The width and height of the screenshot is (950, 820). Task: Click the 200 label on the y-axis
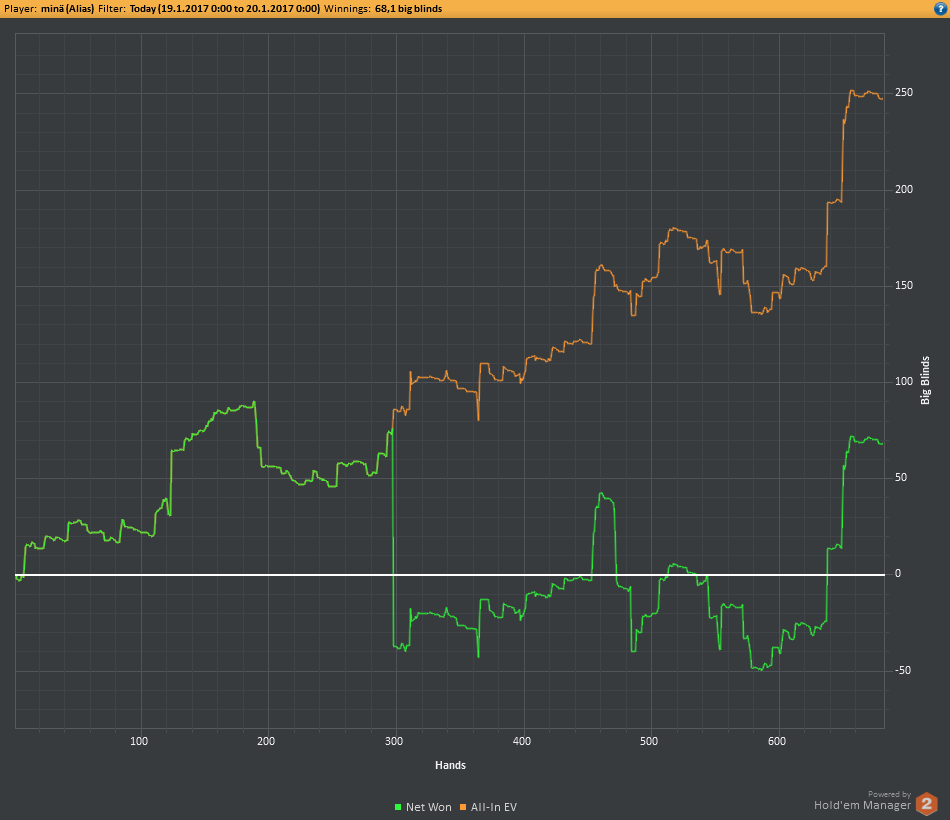point(904,190)
